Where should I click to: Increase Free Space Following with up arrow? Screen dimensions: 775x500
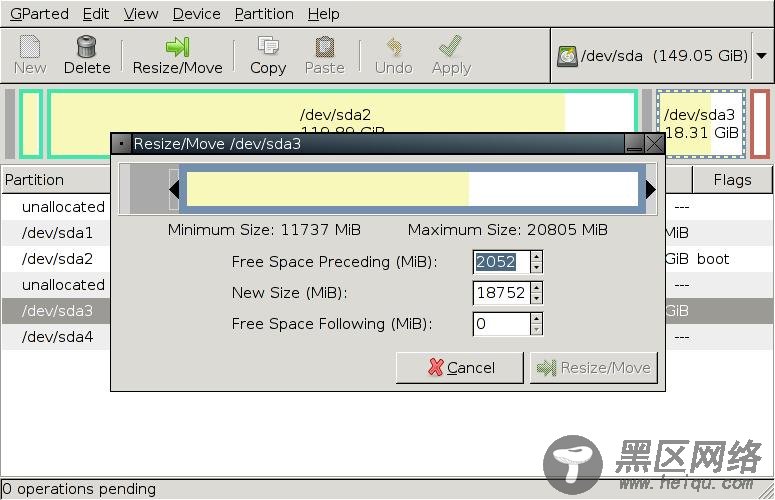click(536, 319)
